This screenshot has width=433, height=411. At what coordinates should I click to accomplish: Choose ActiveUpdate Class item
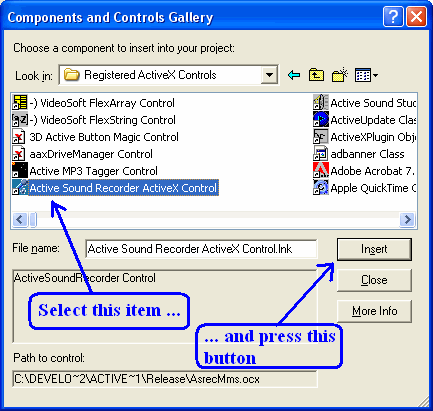click(x=365, y=120)
